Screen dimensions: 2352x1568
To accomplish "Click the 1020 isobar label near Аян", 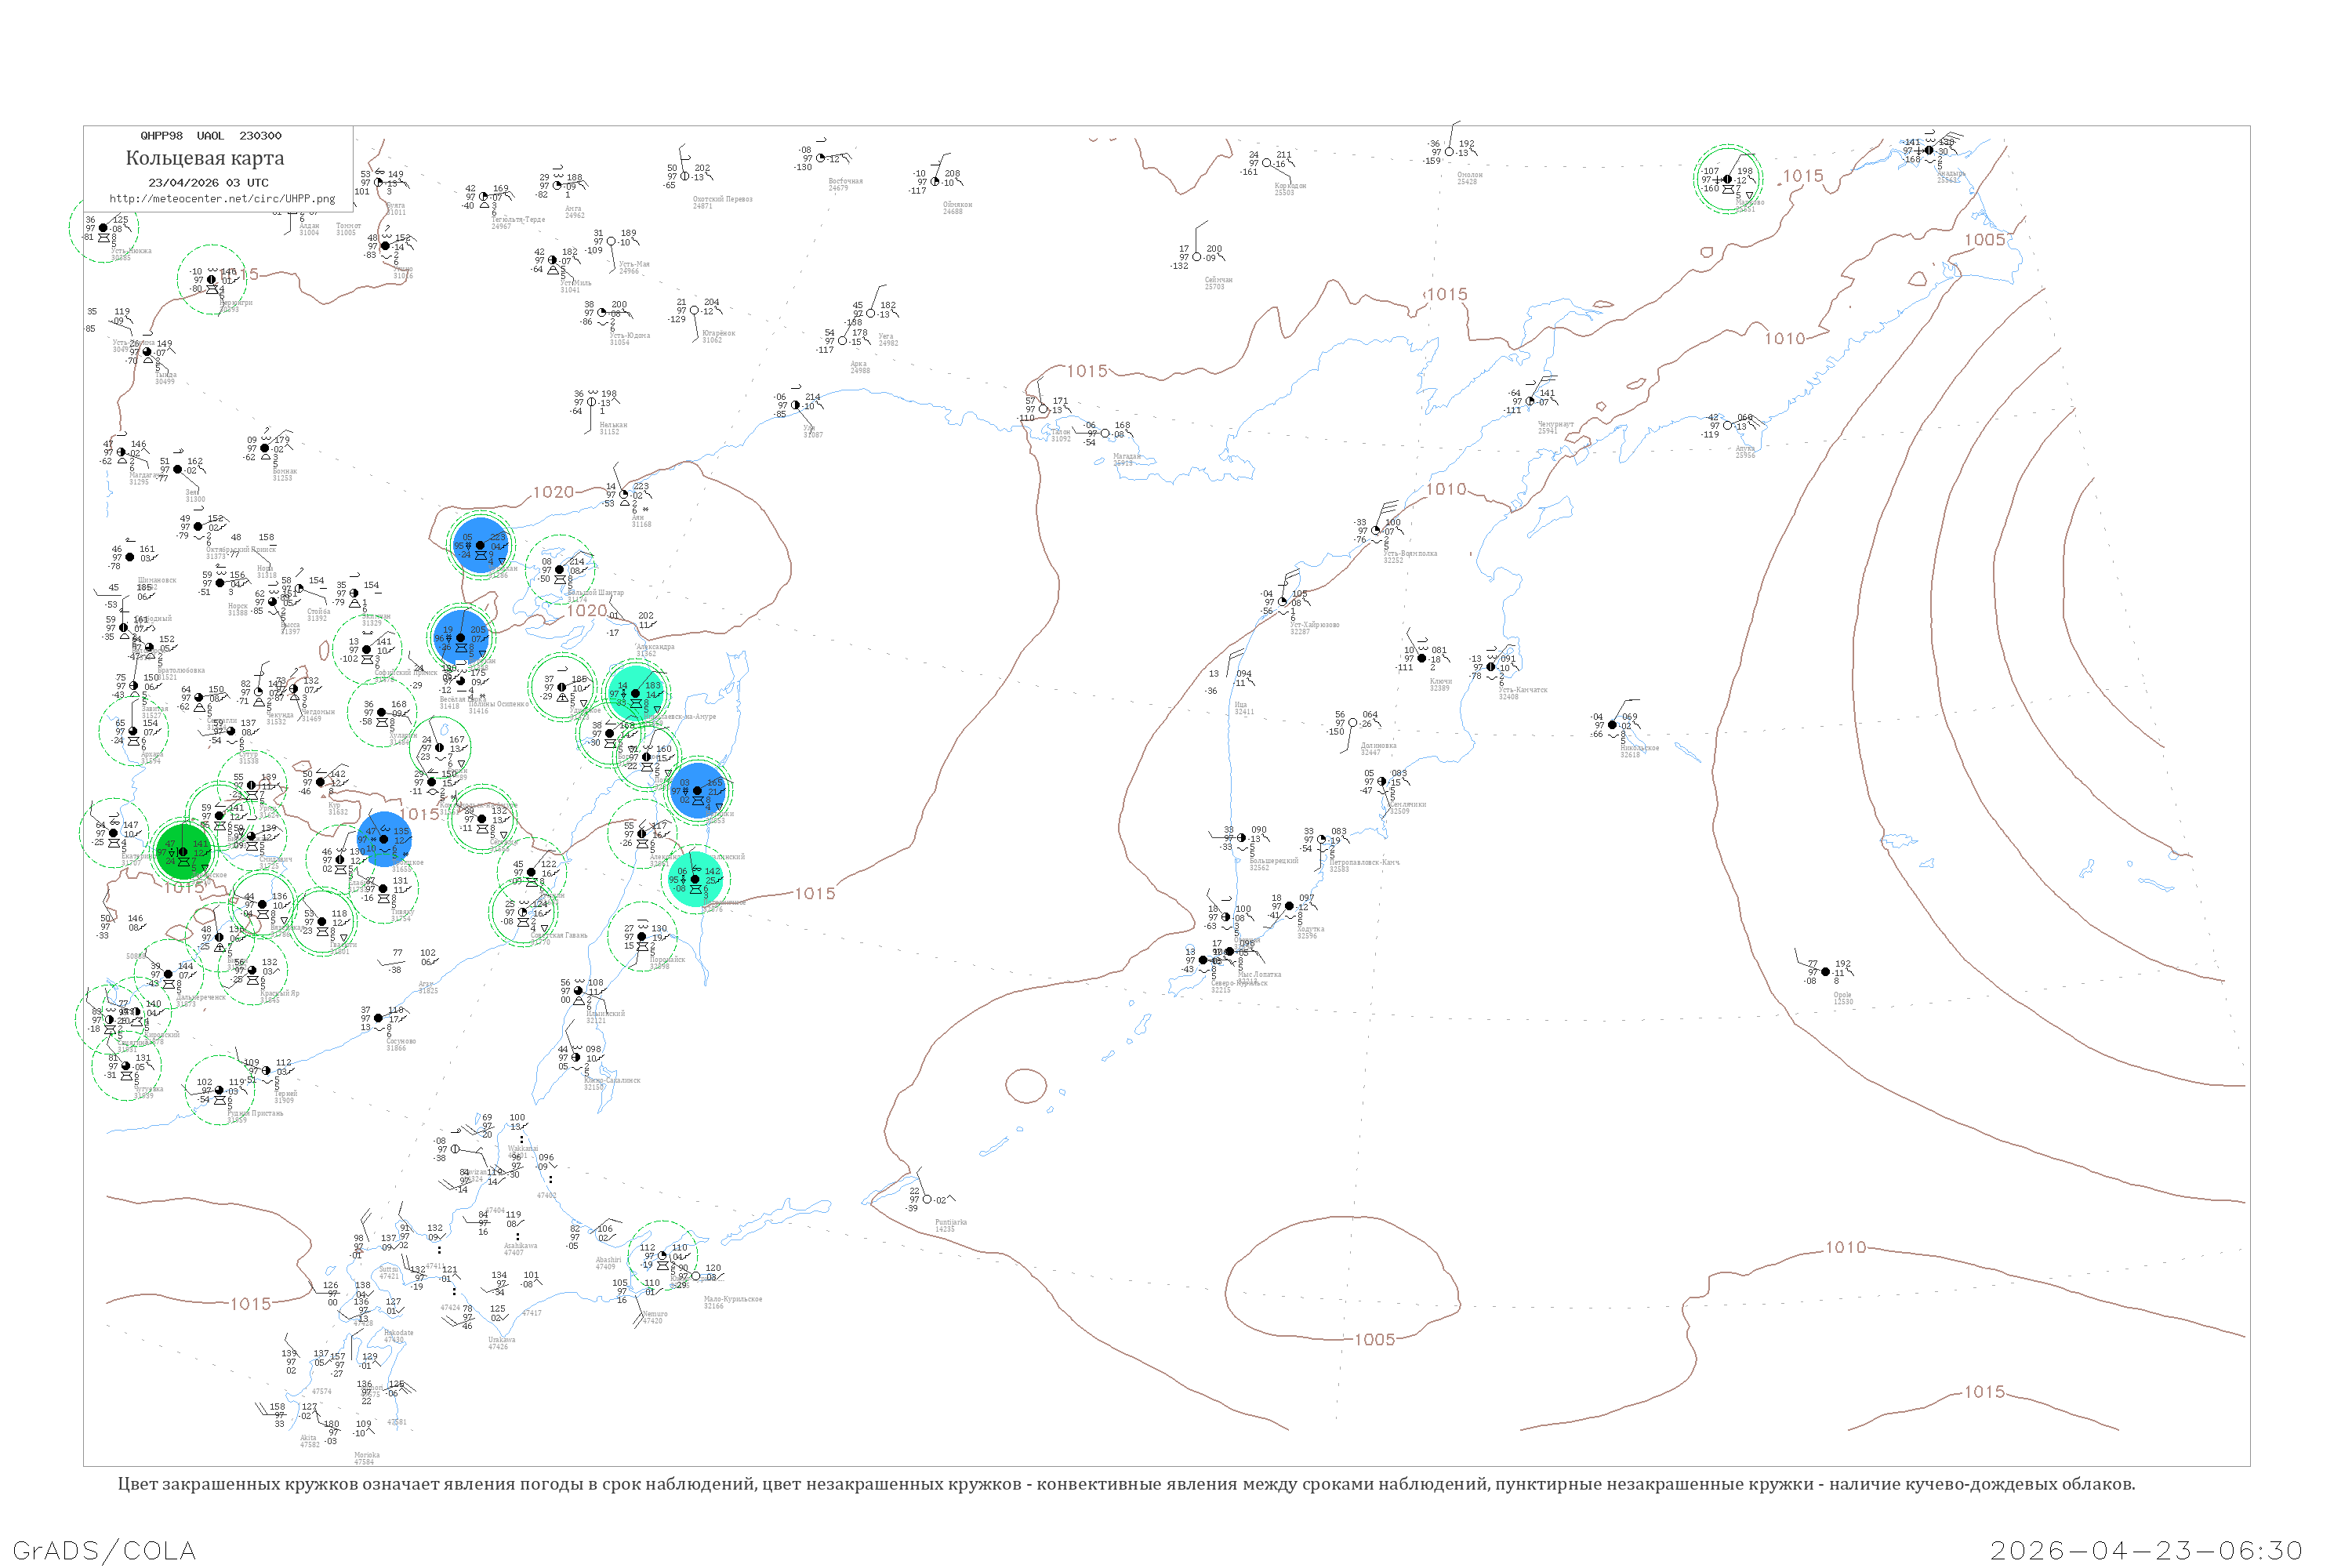I will click(553, 492).
